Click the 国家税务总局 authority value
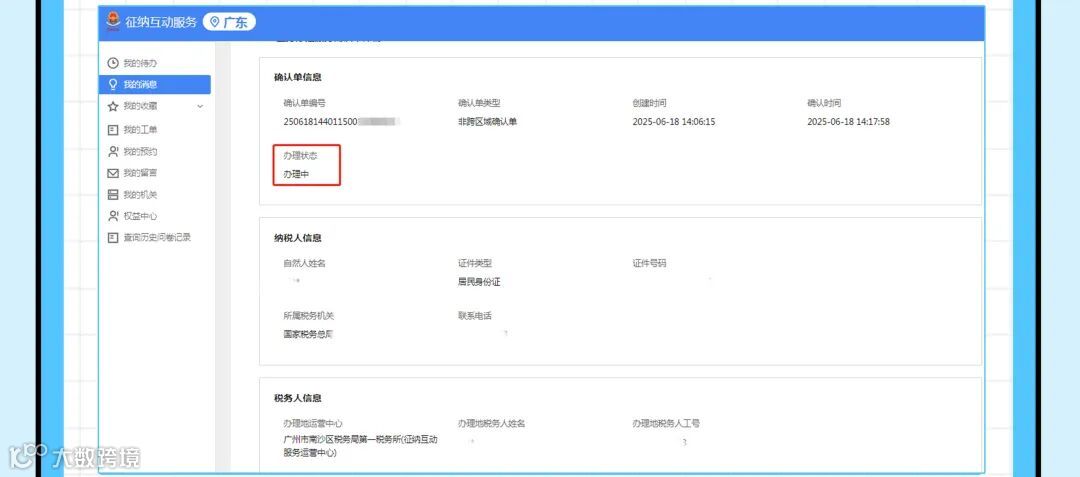Image resolution: width=1080 pixels, height=477 pixels. point(309,335)
